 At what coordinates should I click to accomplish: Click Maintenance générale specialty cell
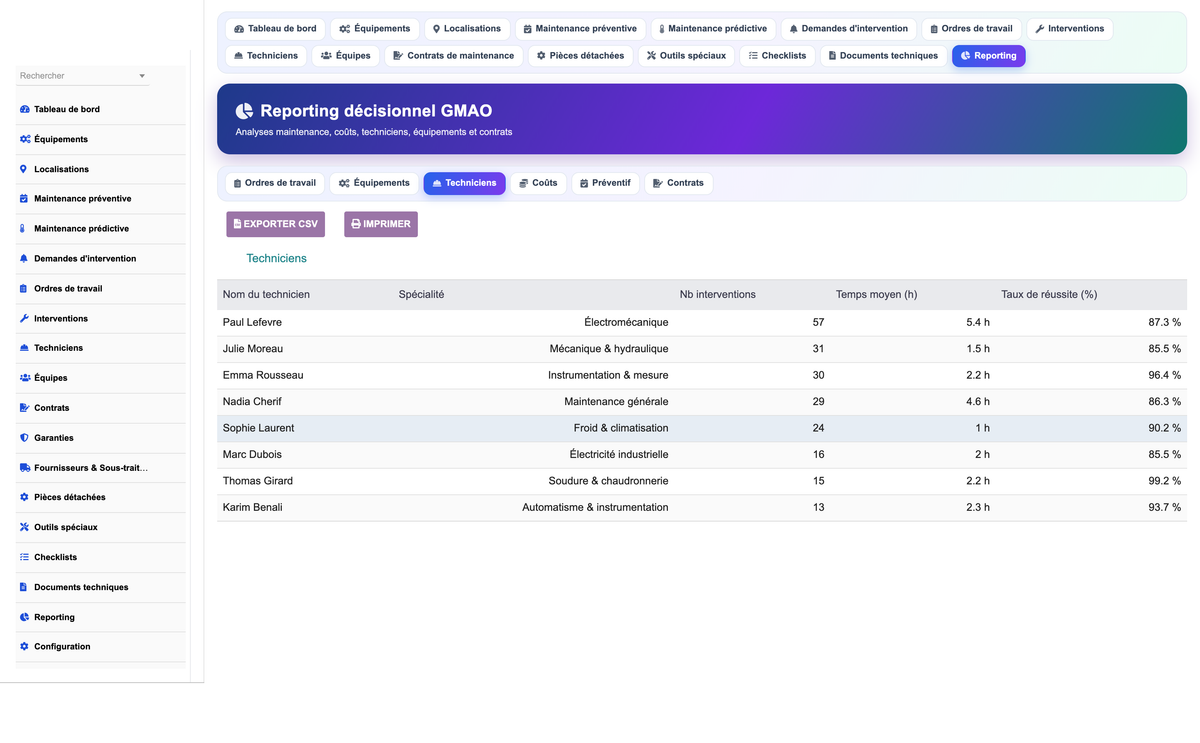[x=616, y=401]
